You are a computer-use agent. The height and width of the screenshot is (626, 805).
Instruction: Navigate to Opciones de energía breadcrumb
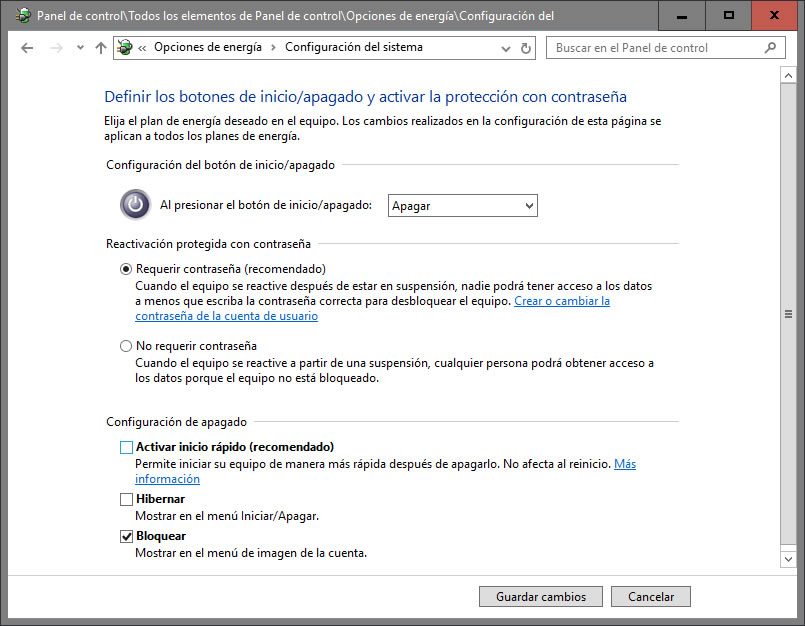click(x=208, y=48)
